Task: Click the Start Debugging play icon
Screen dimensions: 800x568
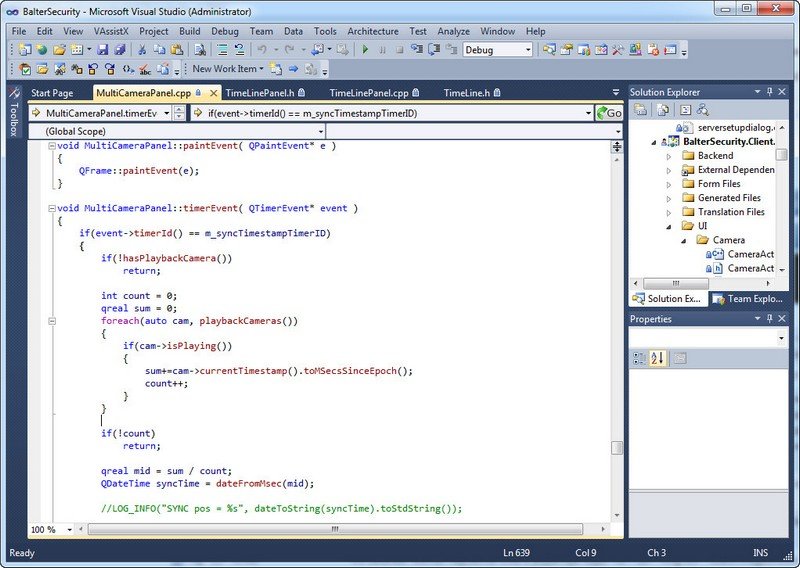Action: [365, 49]
